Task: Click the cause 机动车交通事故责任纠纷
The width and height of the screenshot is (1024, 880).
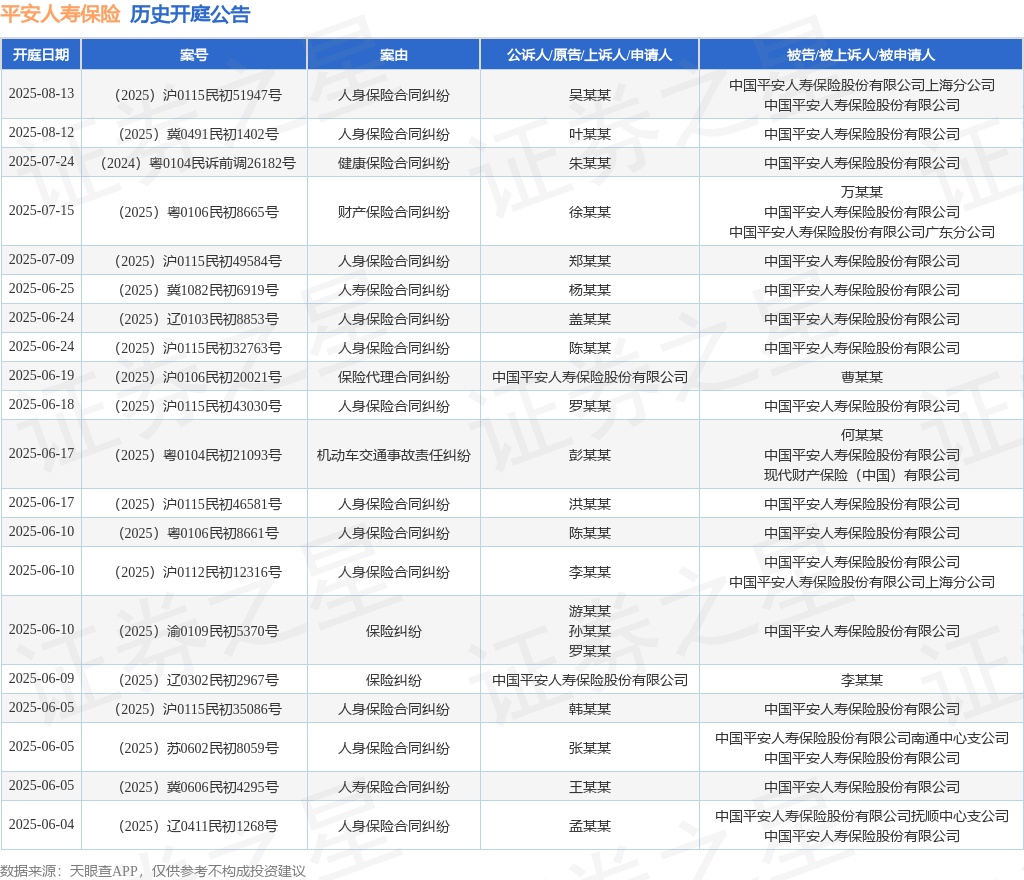Action: (394, 455)
